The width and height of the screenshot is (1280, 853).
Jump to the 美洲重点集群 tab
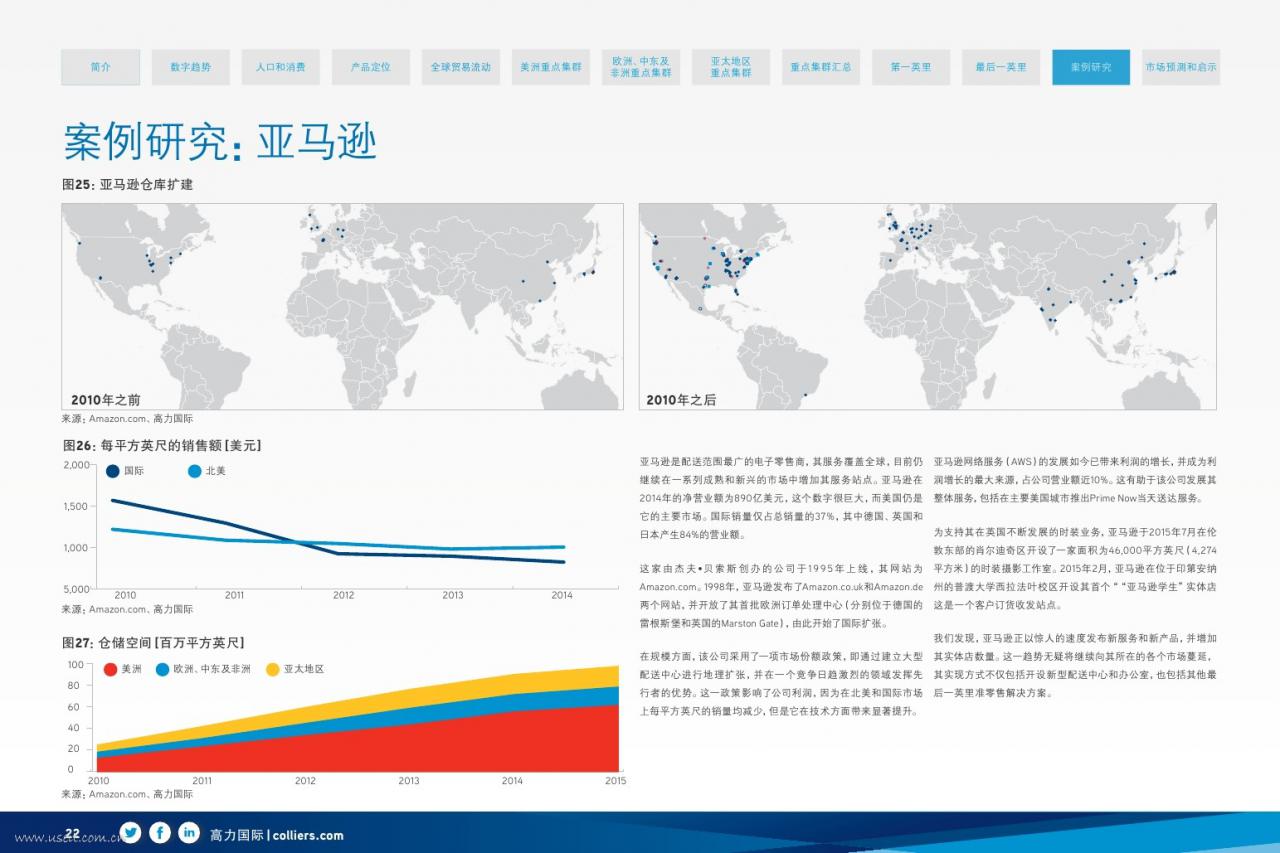pos(551,67)
